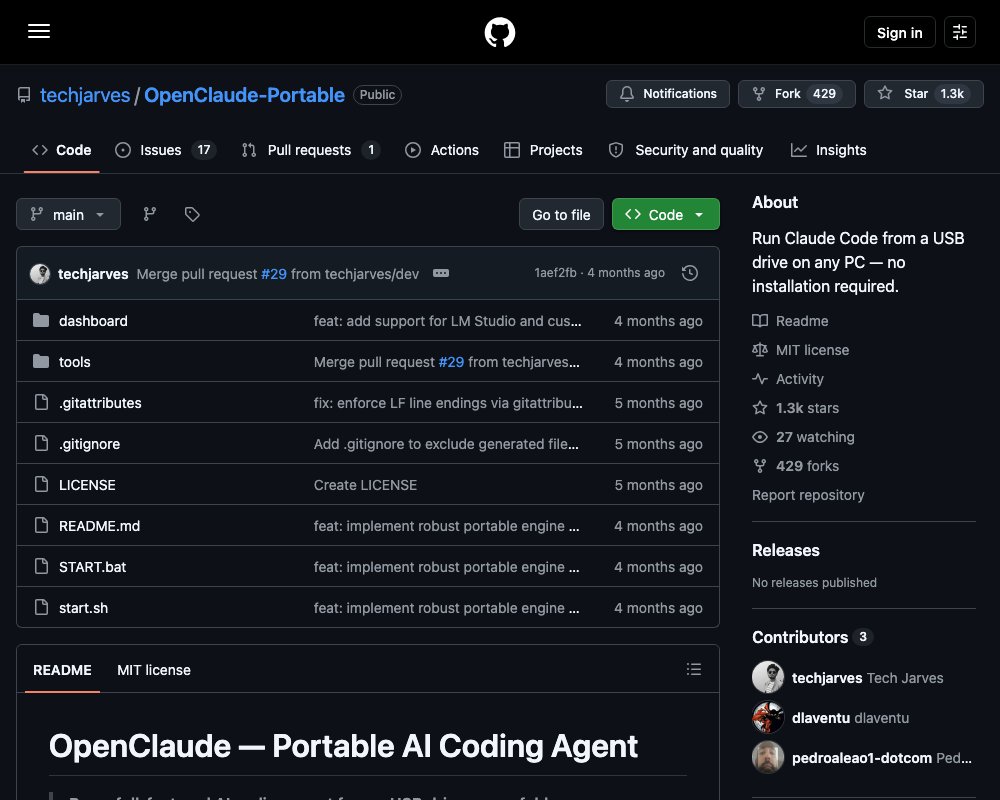The width and height of the screenshot is (1000, 800).
Task: Open commit 'fix: enforce LF line endings'
Action: click(x=448, y=403)
